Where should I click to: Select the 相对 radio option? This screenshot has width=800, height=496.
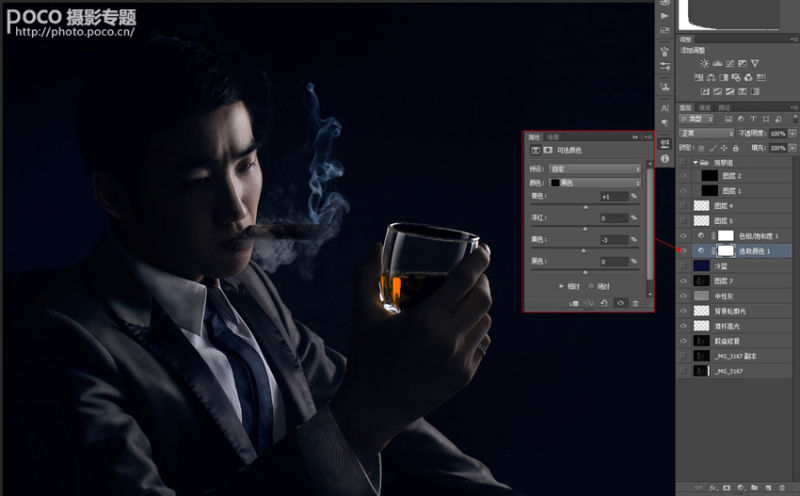[562, 285]
